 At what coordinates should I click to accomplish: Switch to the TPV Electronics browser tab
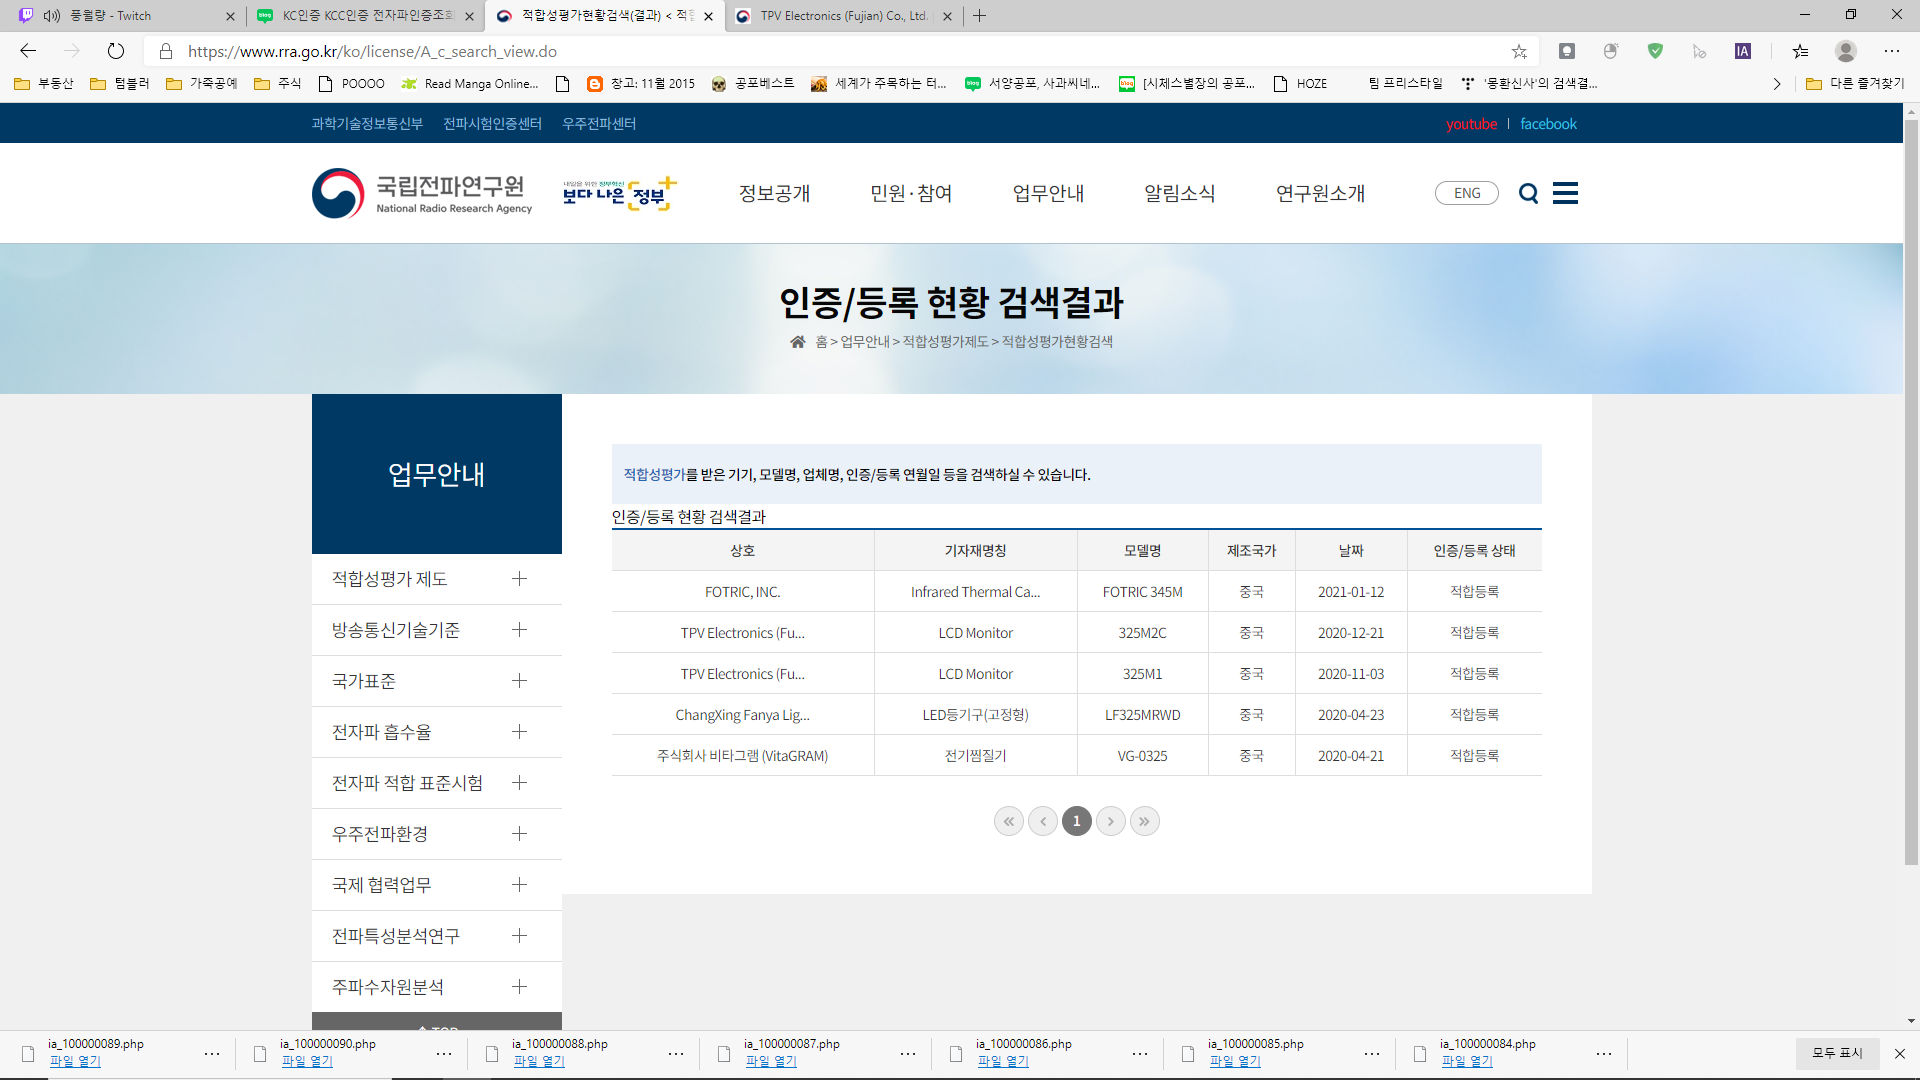pos(843,16)
